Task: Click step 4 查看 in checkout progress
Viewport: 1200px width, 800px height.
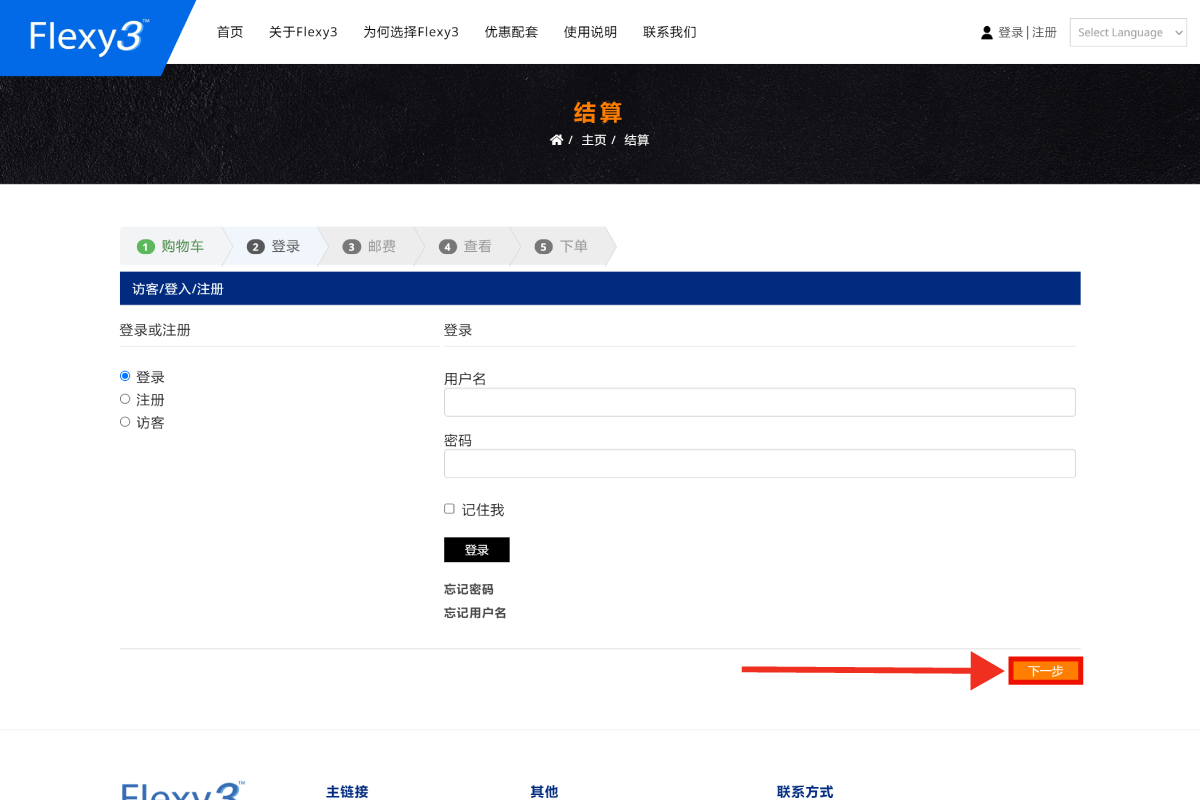Action: tap(465, 246)
